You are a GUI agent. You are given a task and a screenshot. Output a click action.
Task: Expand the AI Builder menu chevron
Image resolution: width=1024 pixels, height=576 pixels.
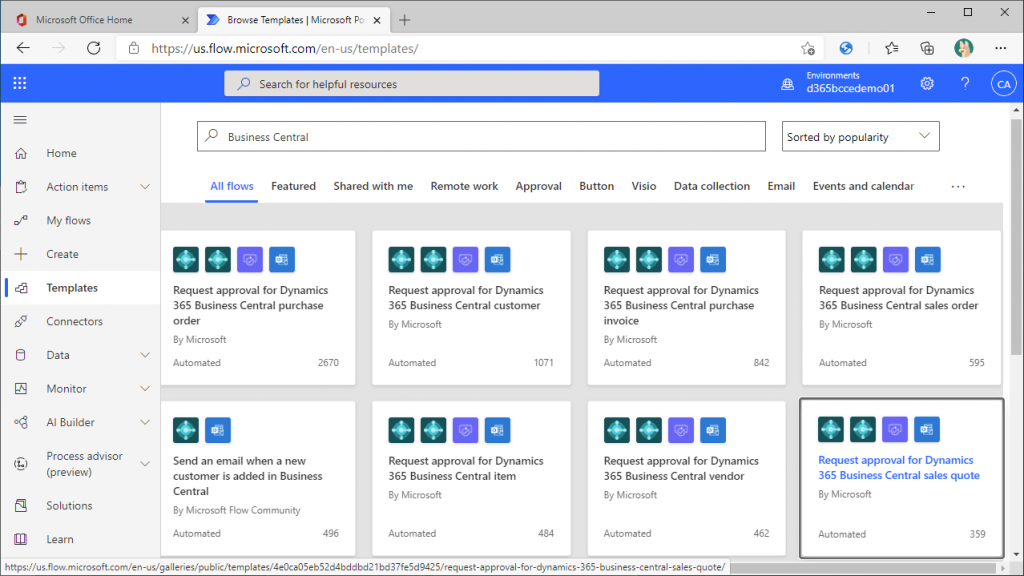pyautogui.click(x=145, y=423)
